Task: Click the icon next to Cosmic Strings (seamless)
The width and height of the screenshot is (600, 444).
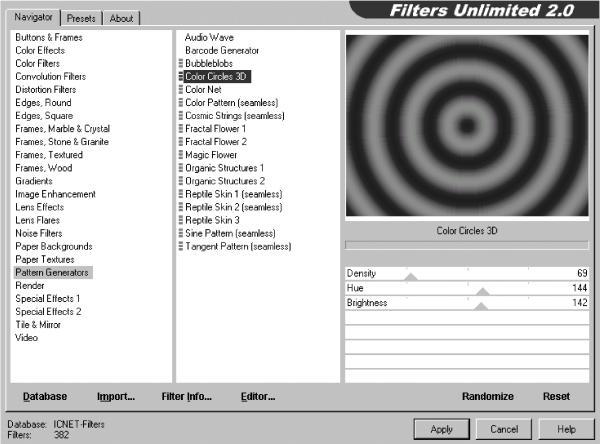Action: [181, 115]
